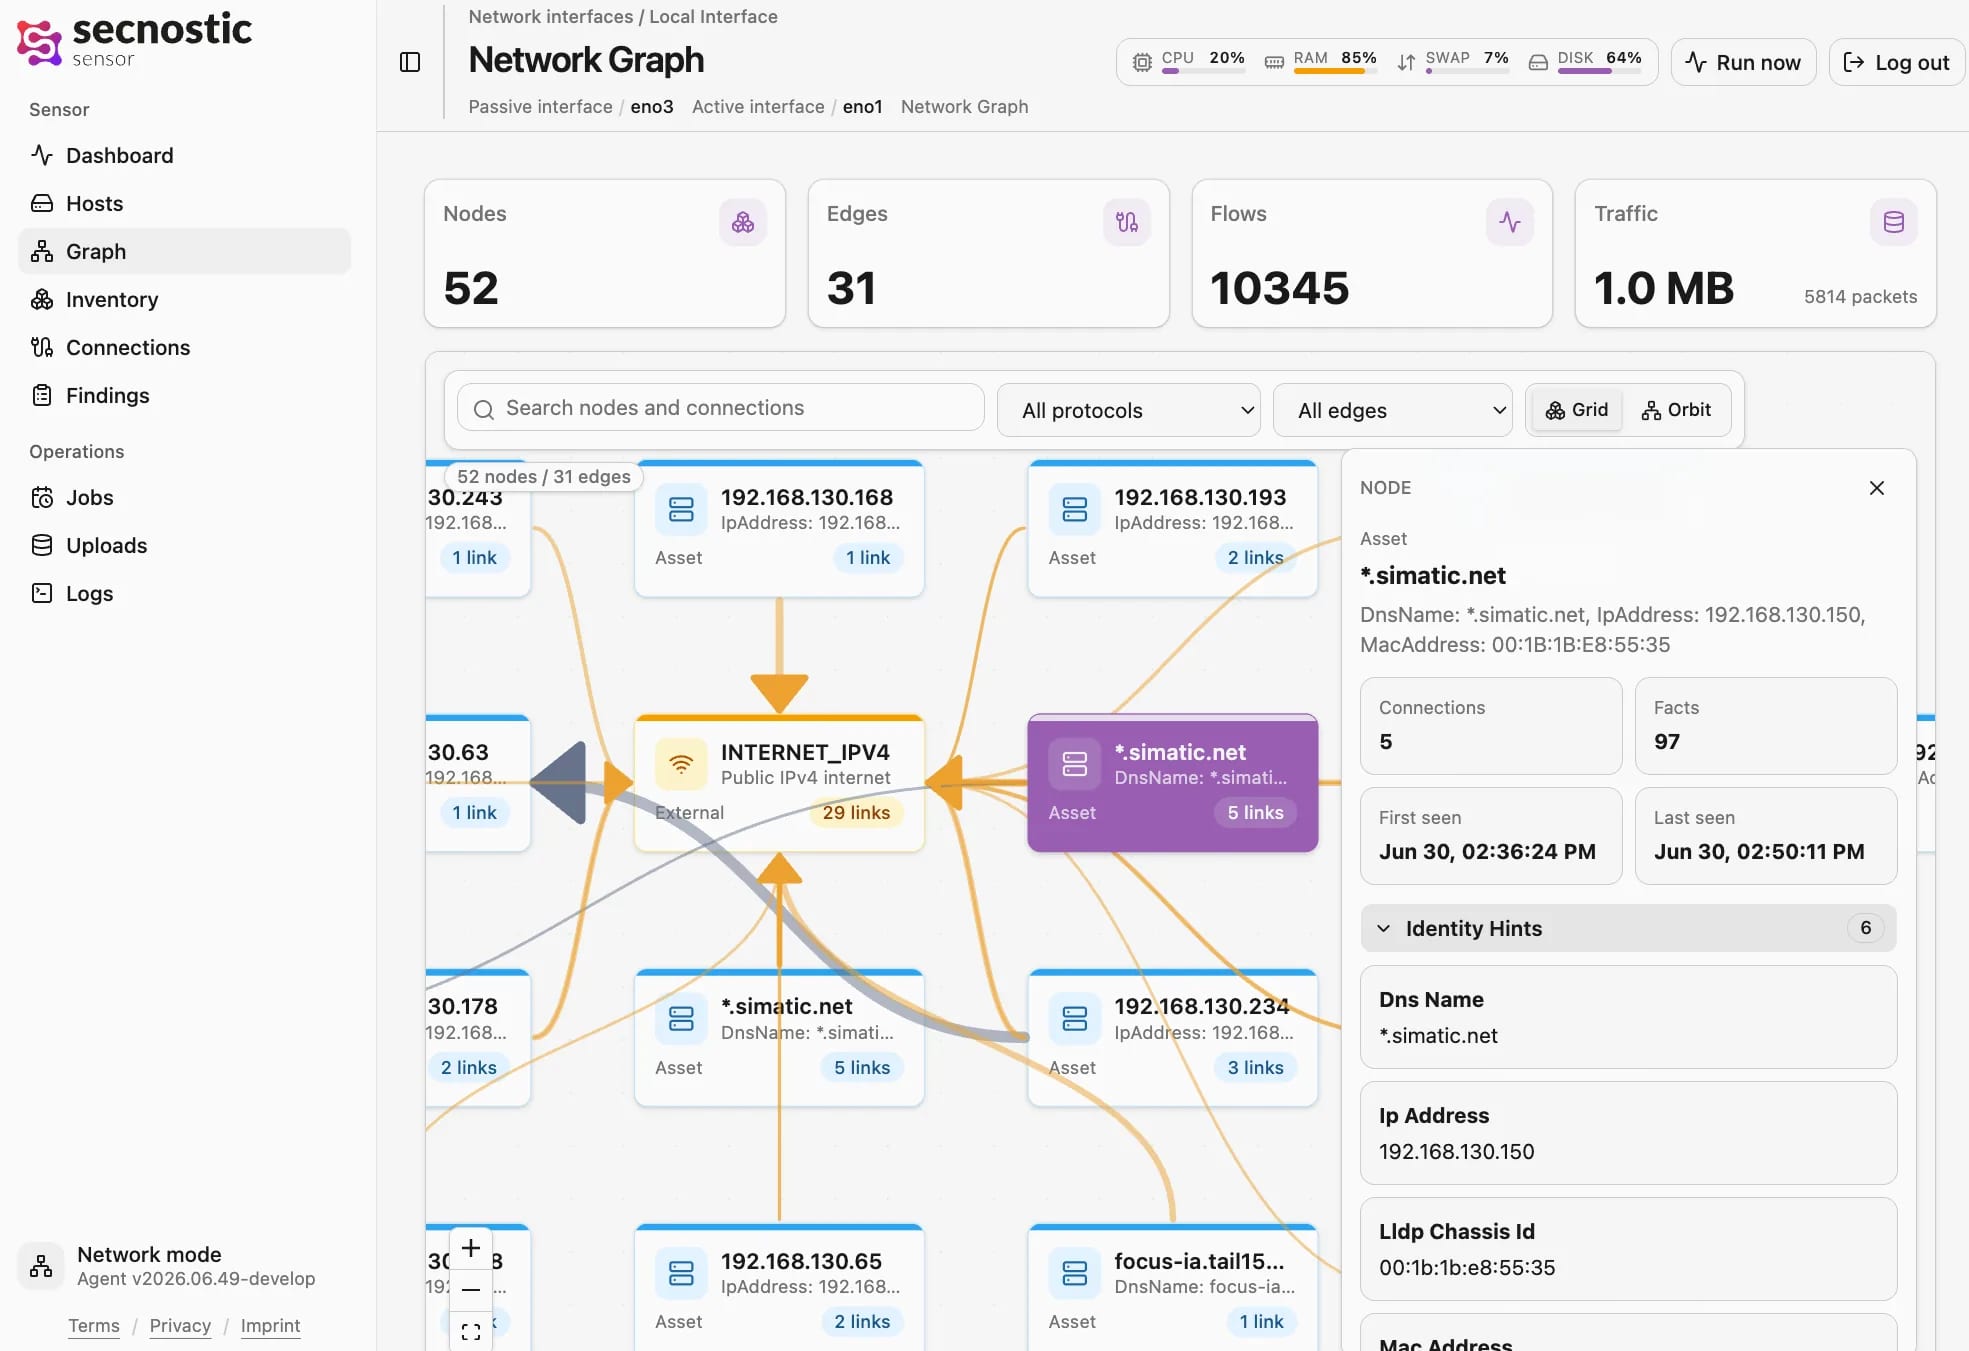Close the NODE details panel
1969x1351 pixels.
click(1877, 488)
